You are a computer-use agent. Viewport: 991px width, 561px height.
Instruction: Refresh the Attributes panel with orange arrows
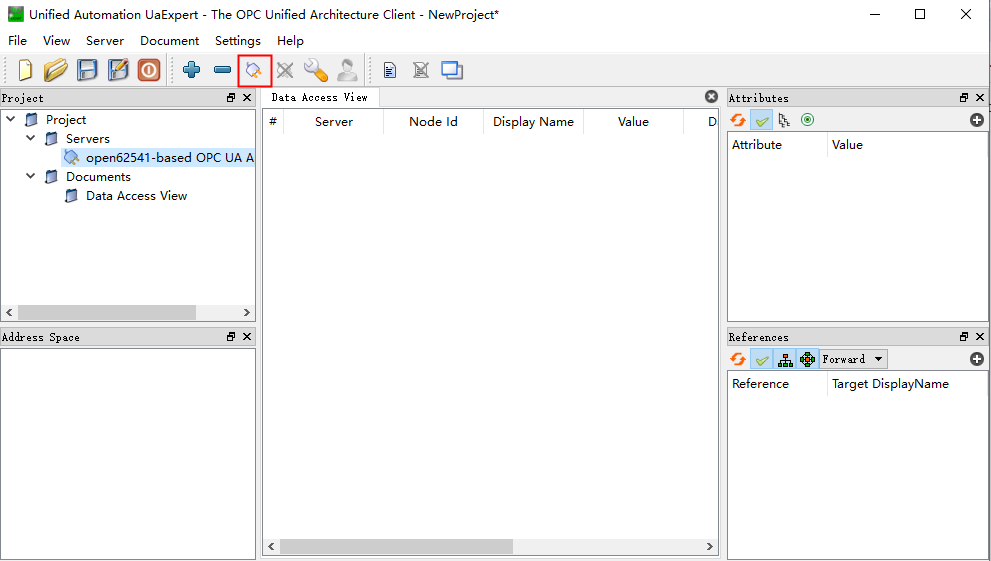(738, 120)
